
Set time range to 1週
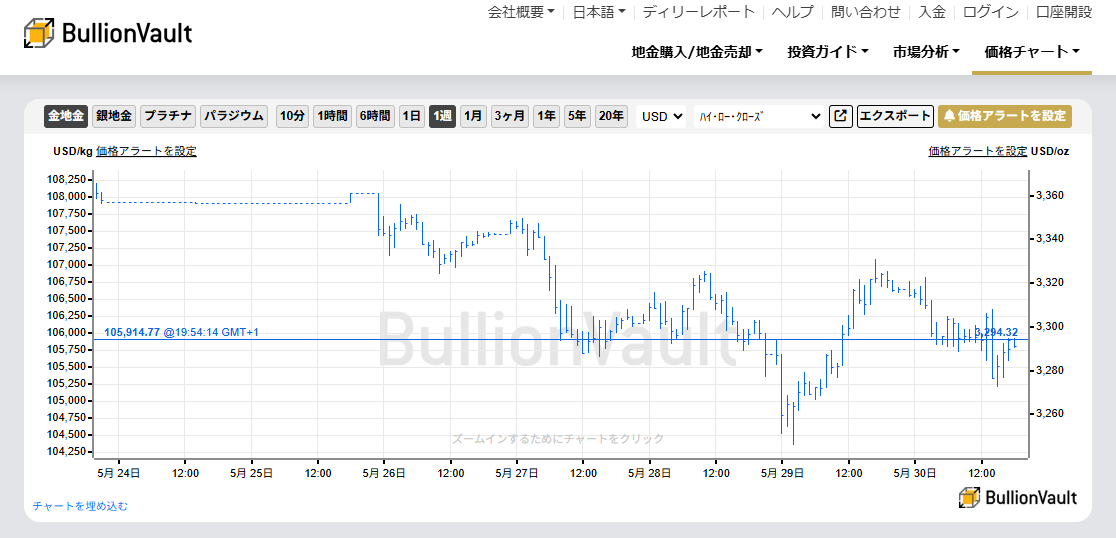coord(442,116)
